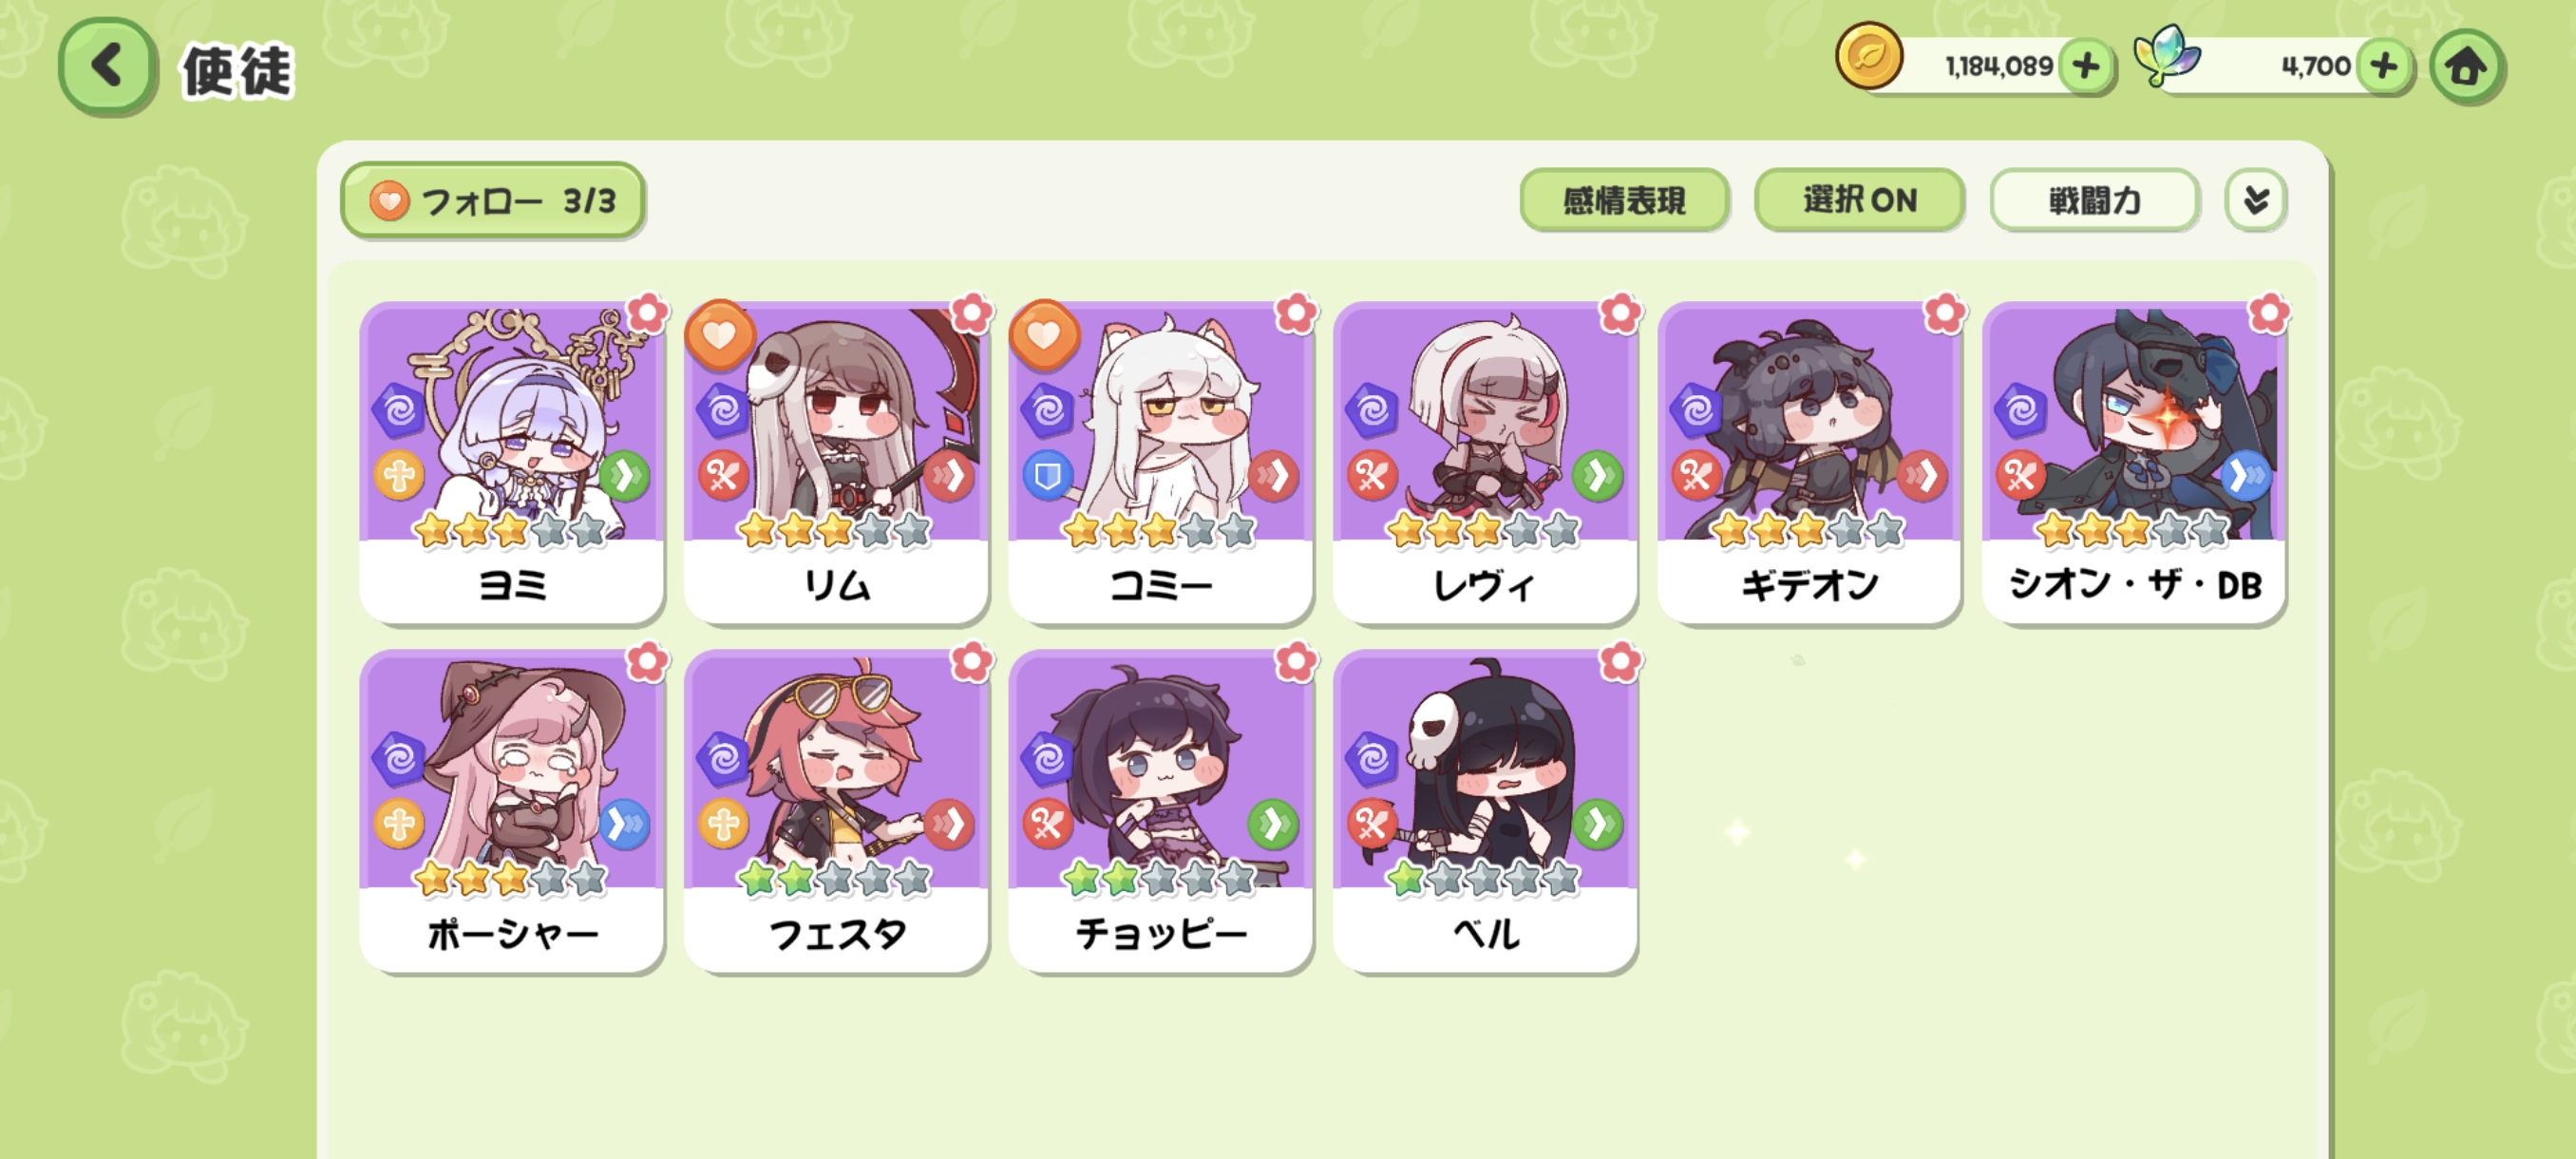
Task: Open ギデオン character details
Action: tap(1809, 462)
